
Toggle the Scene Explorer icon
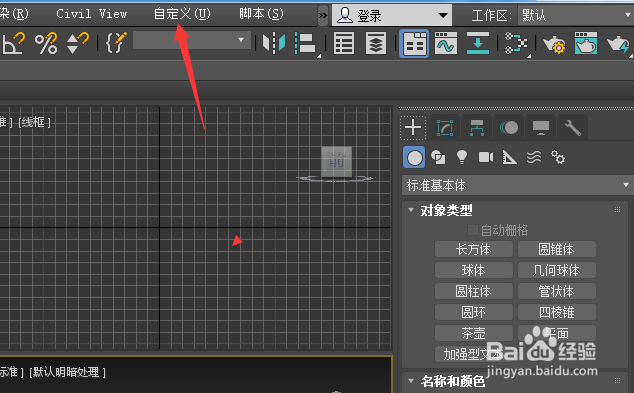point(344,43)
